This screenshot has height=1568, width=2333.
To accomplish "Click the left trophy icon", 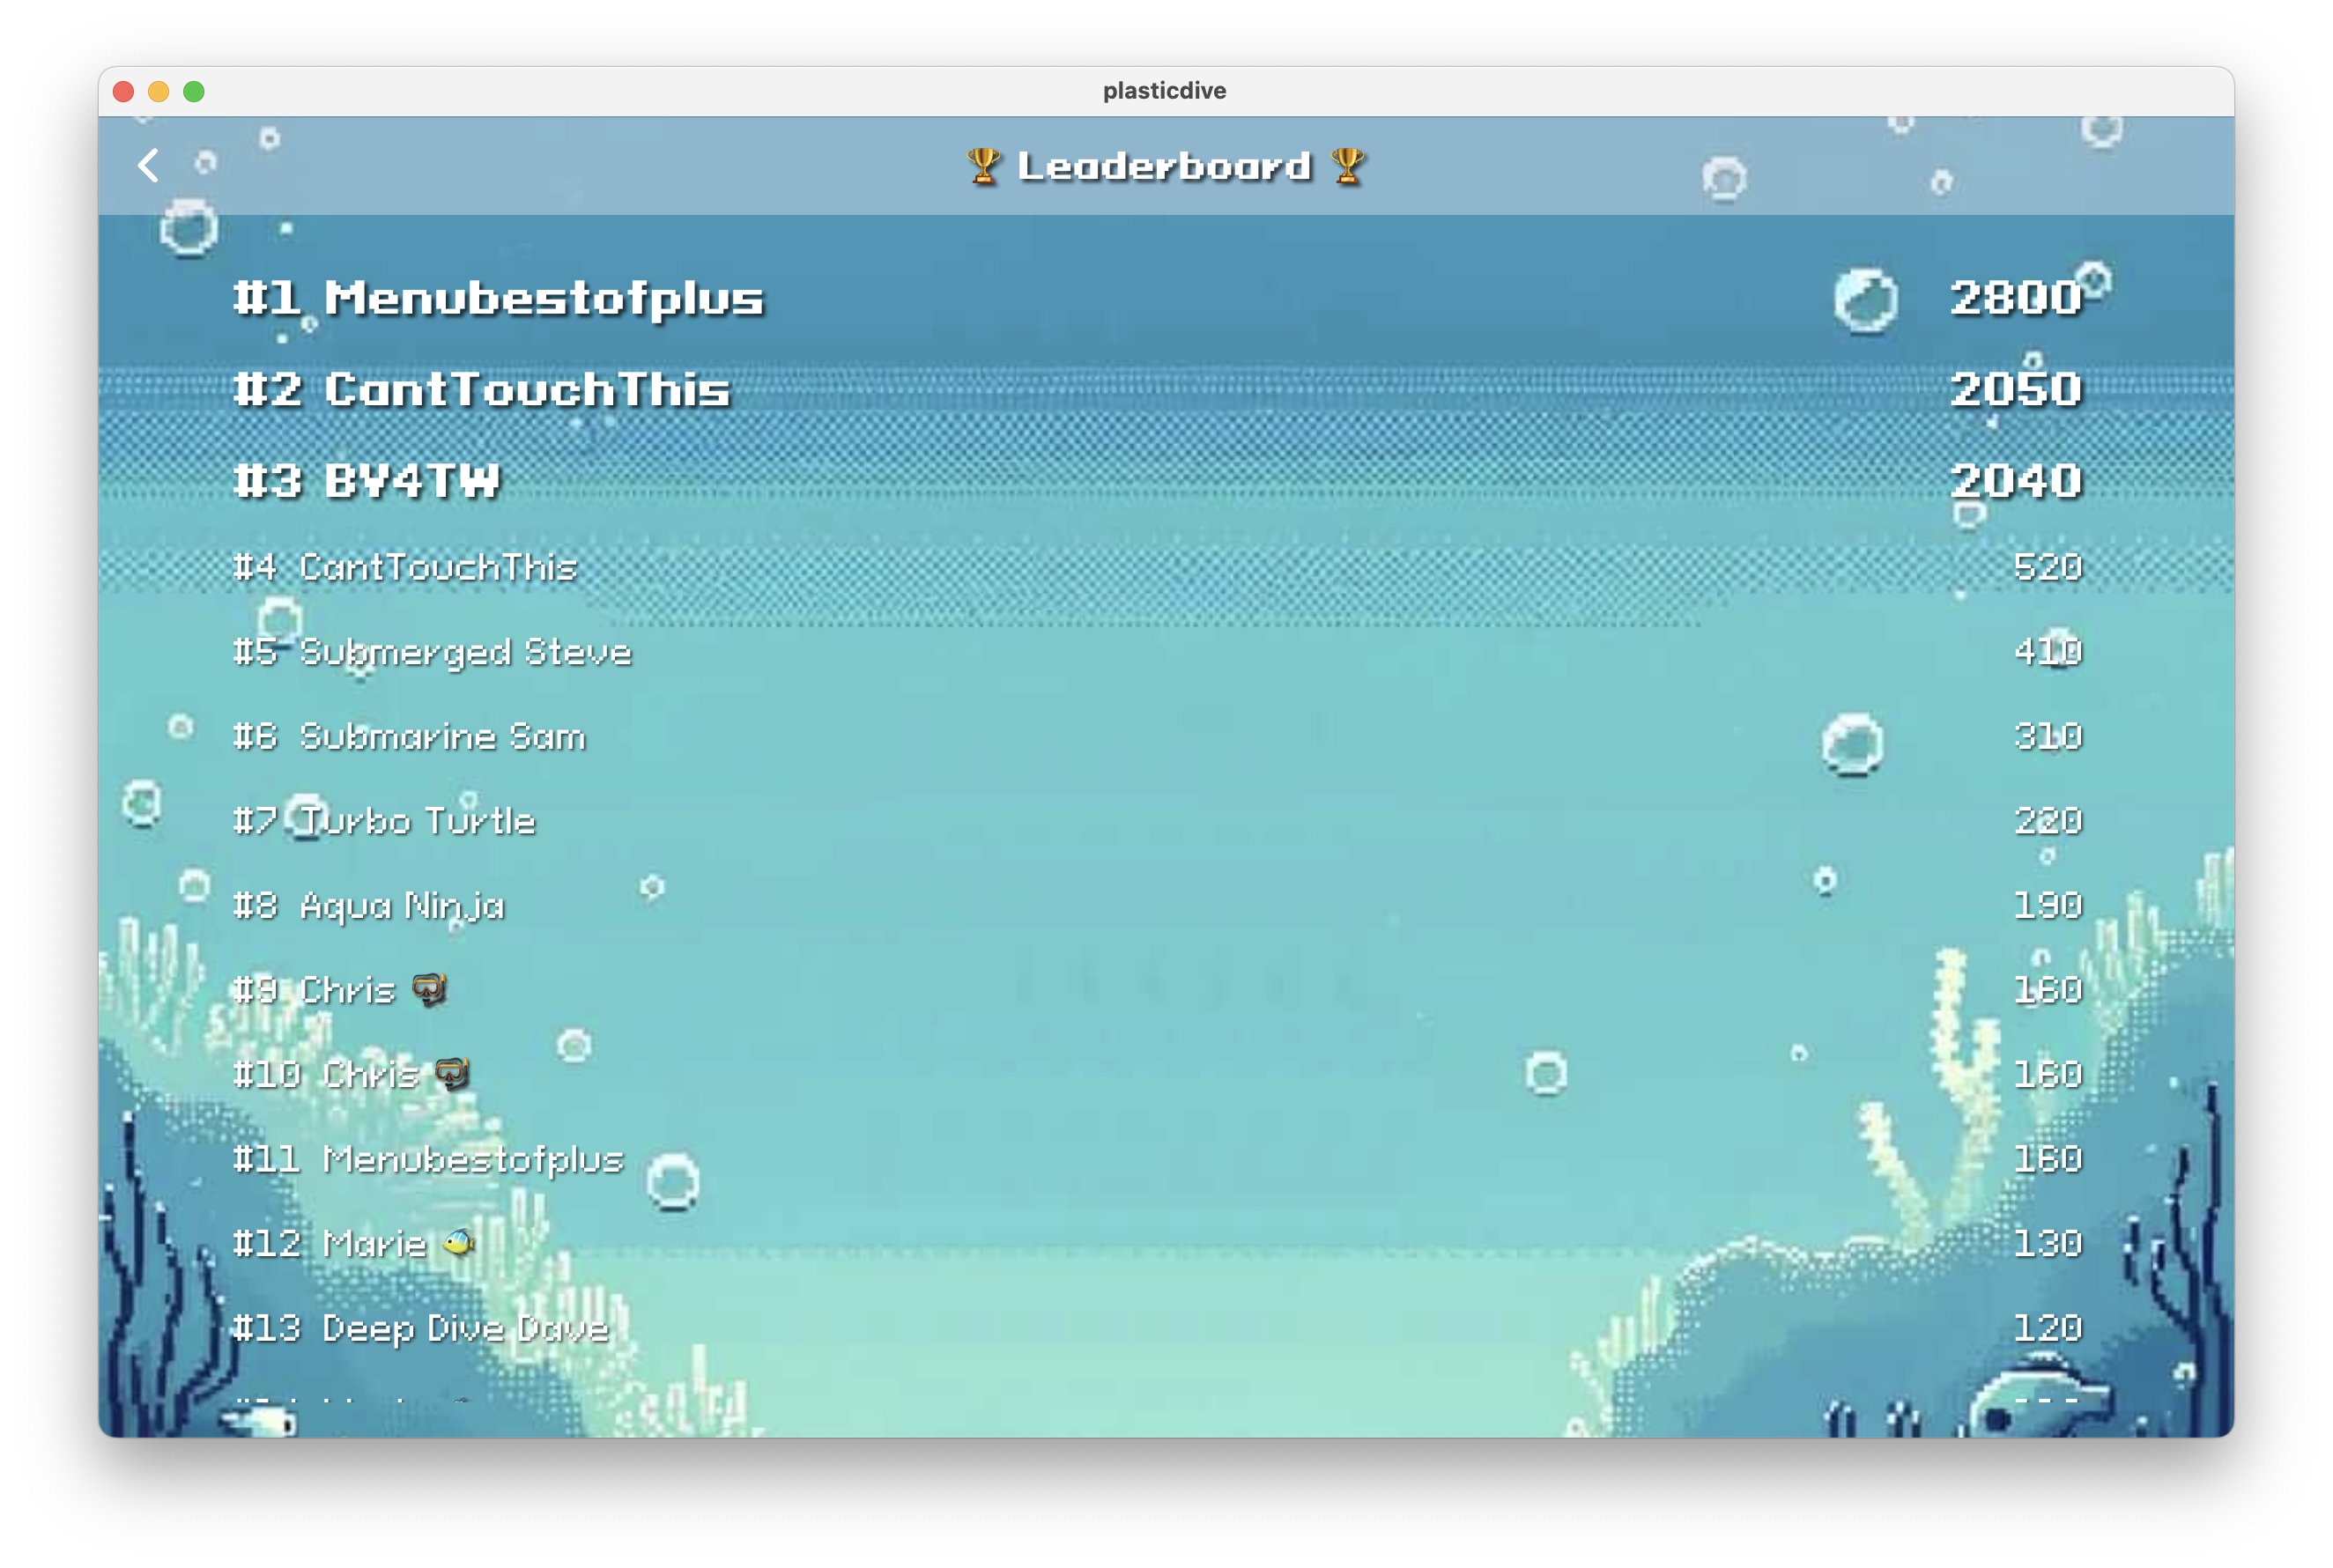I will [x=983, y=166].
